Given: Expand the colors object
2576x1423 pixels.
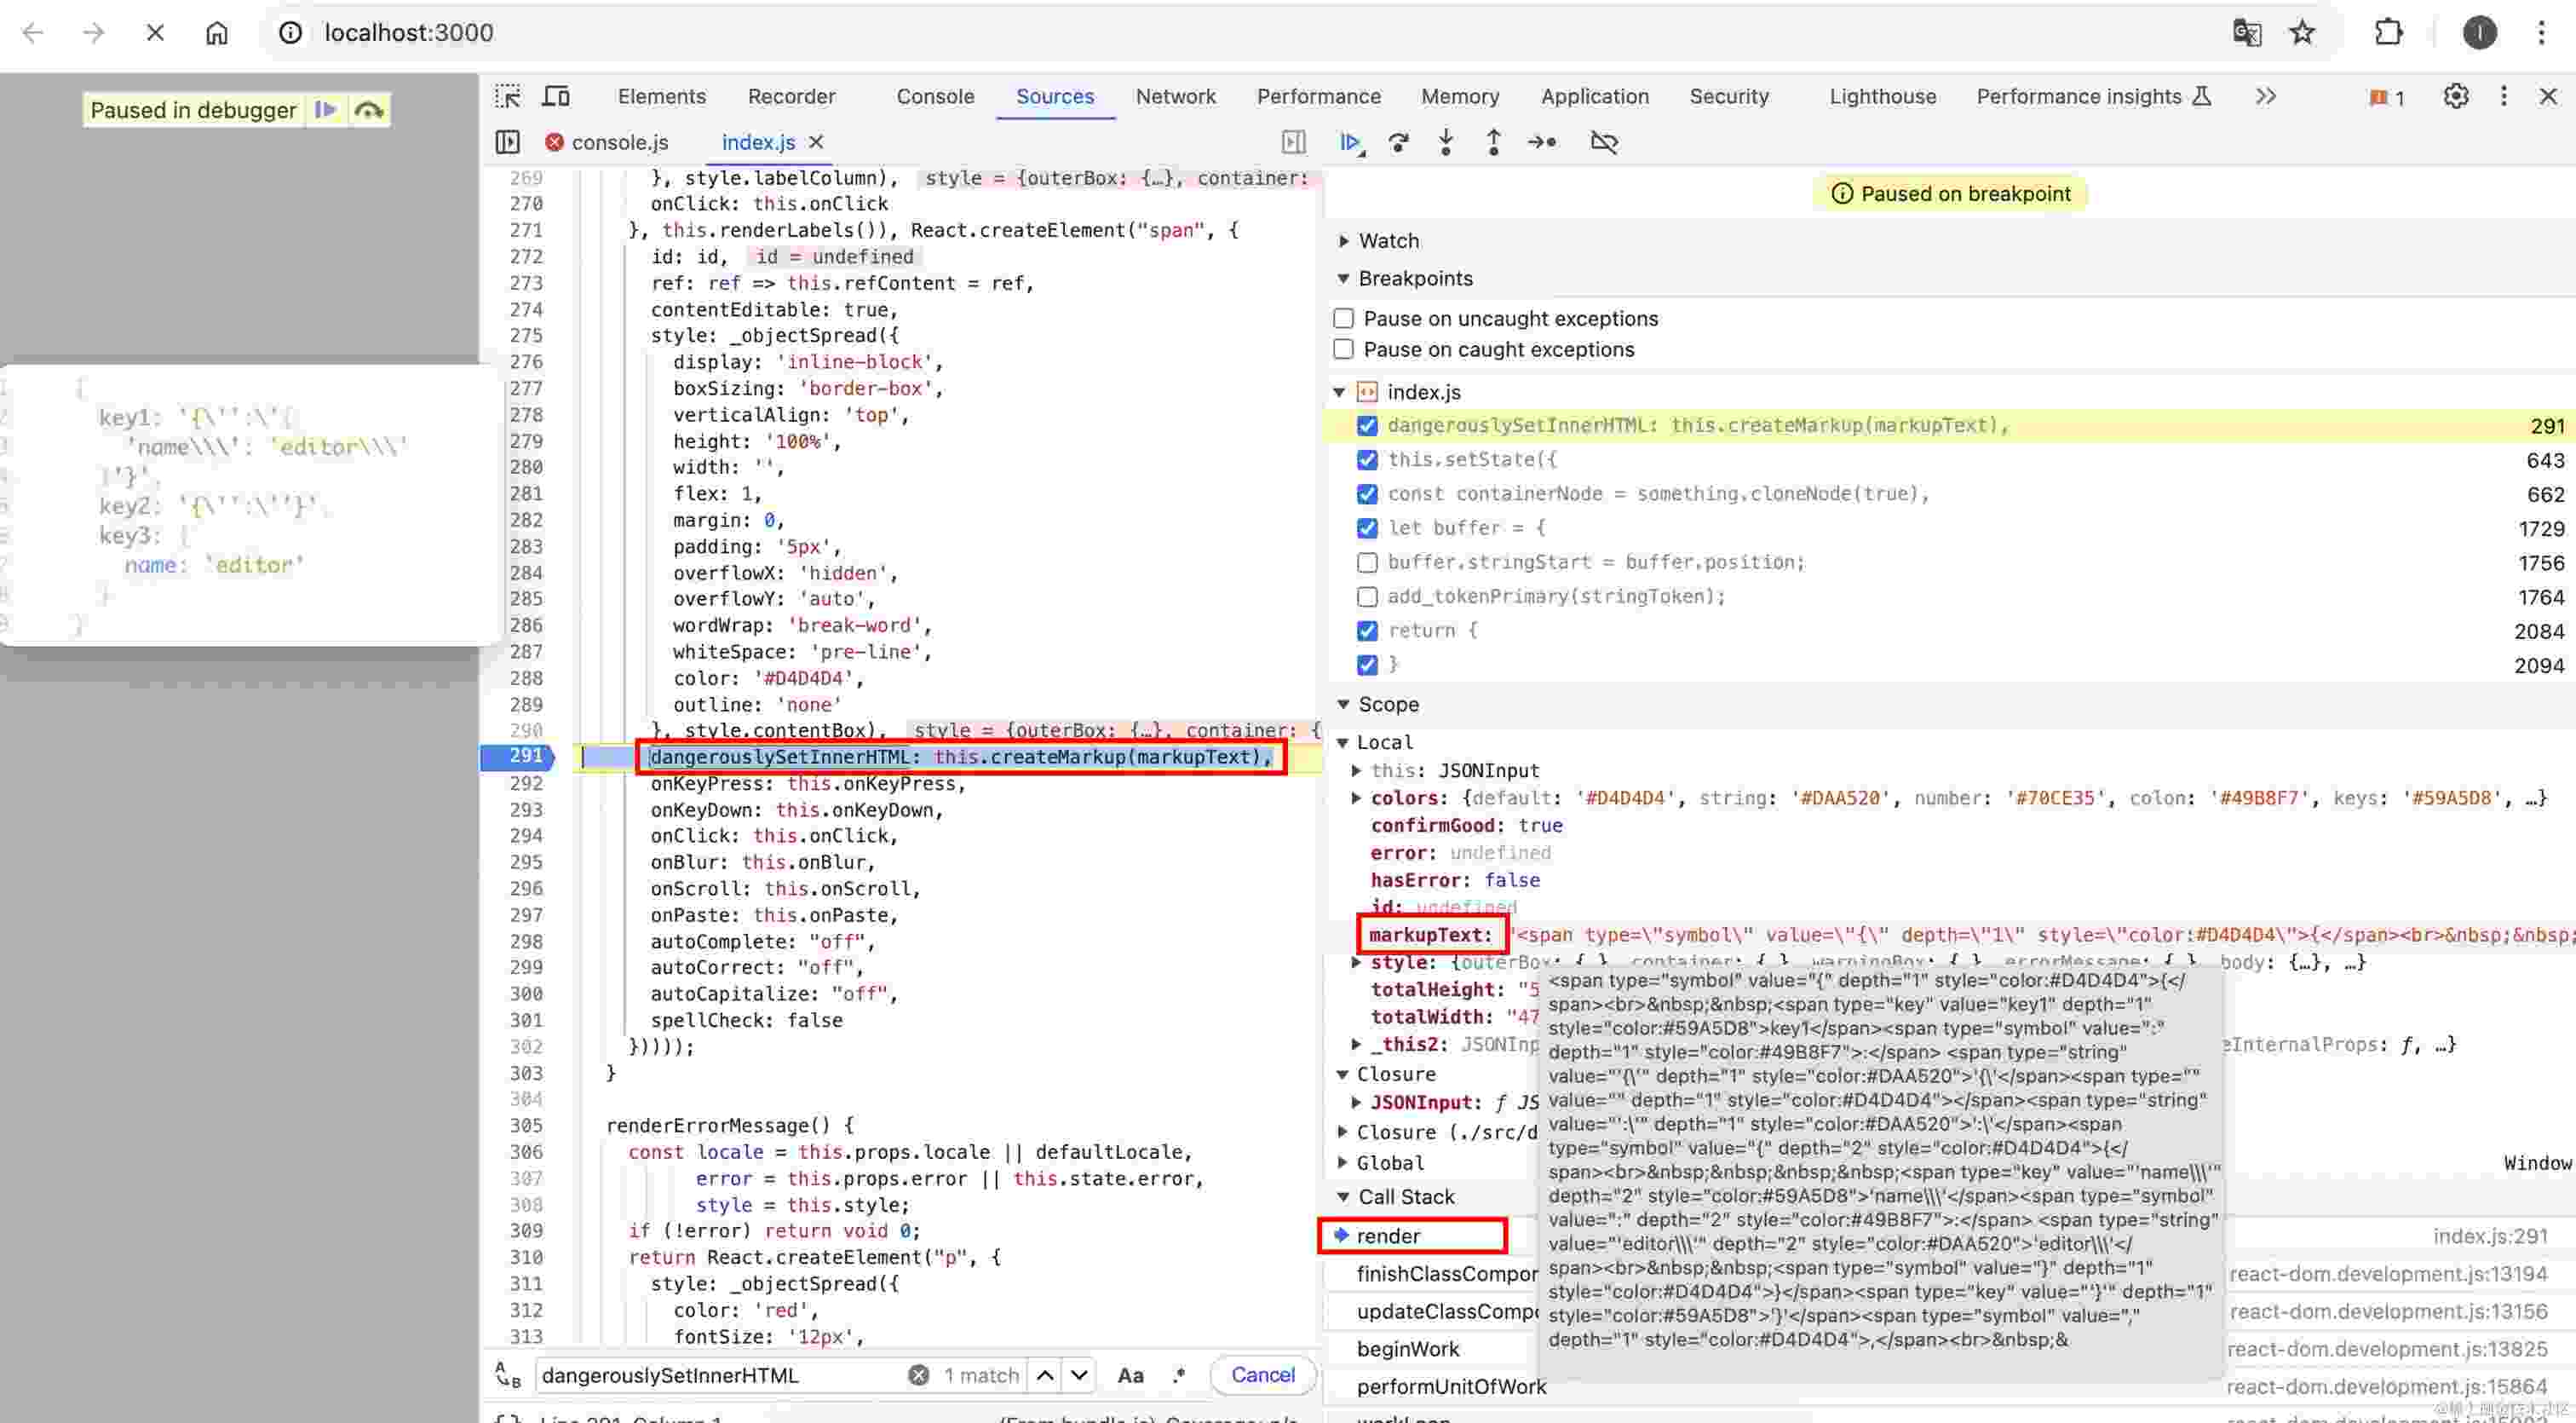Looking at the screenshot, I should 1357,798.
